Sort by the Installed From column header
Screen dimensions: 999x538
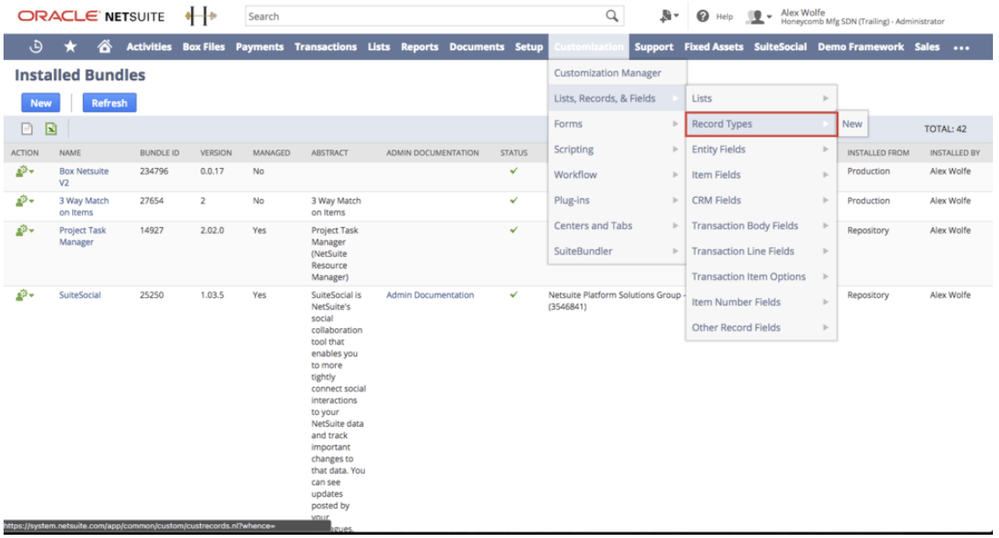click(x=878, y=153)
